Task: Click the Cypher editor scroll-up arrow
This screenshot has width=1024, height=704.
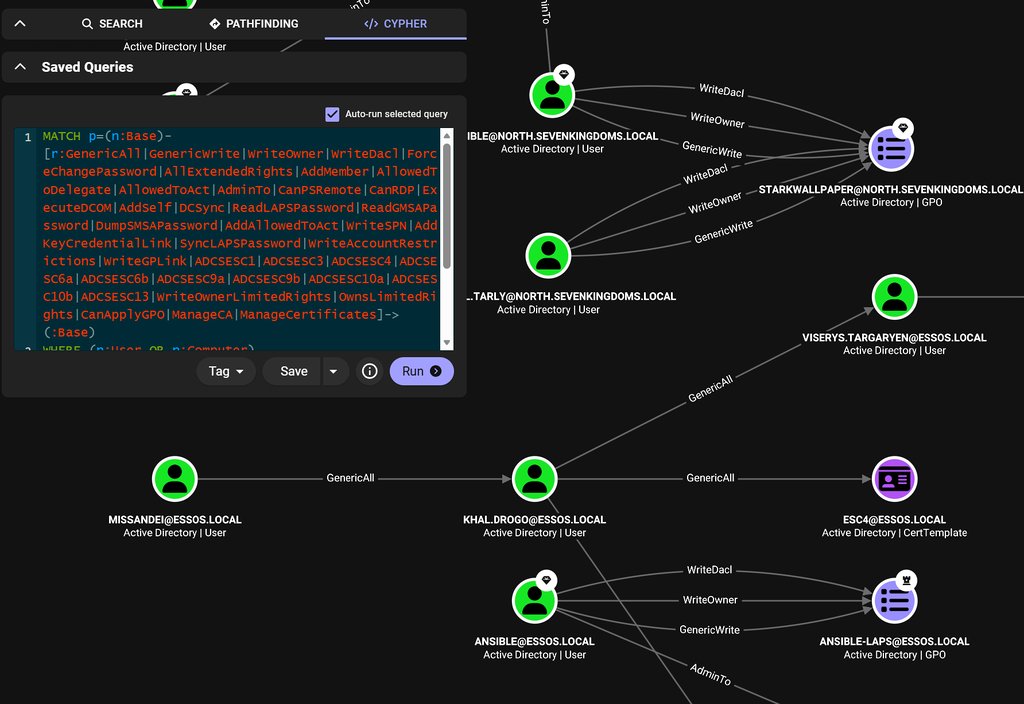Action: point(447,135)
